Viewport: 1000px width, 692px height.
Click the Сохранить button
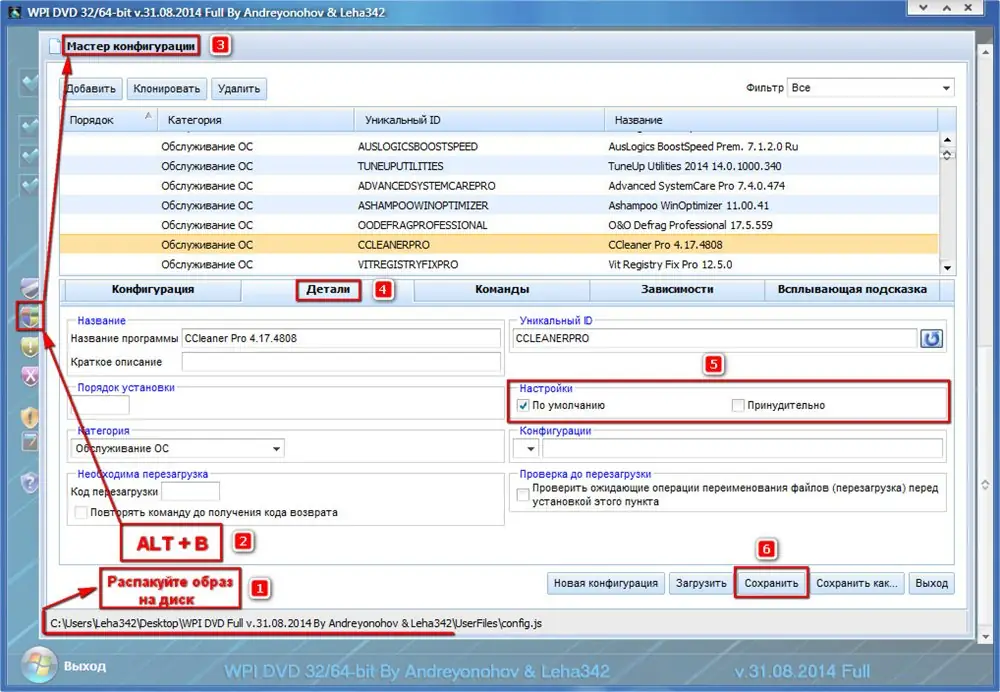[x=772, y=583]
